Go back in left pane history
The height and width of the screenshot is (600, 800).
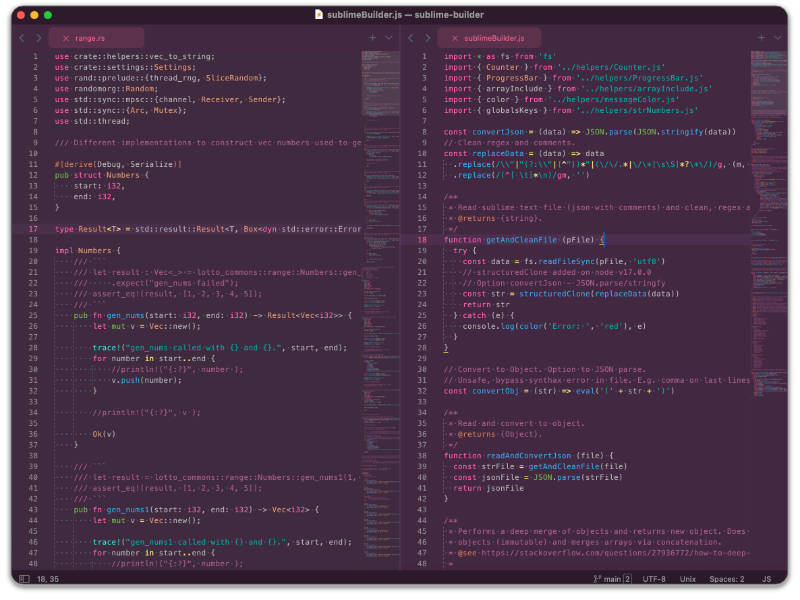click(x=22, y=38)
